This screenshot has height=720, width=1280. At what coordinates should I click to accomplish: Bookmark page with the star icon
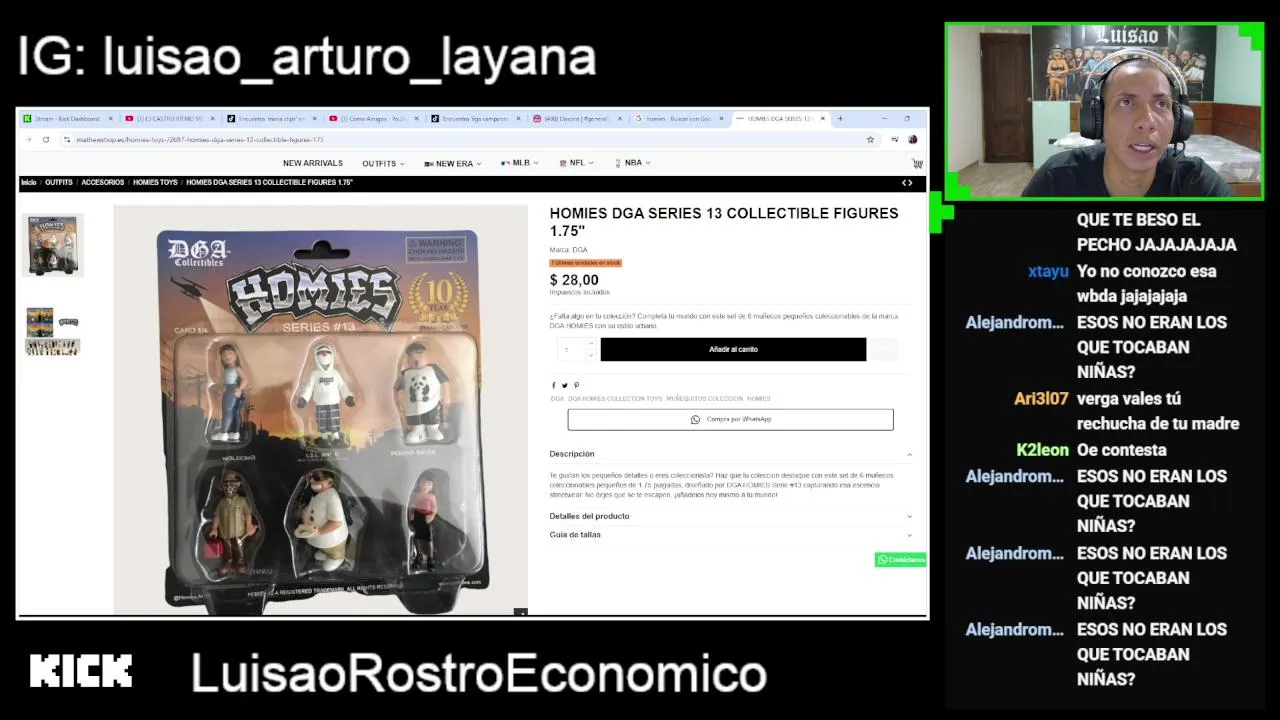pos(870,139)
